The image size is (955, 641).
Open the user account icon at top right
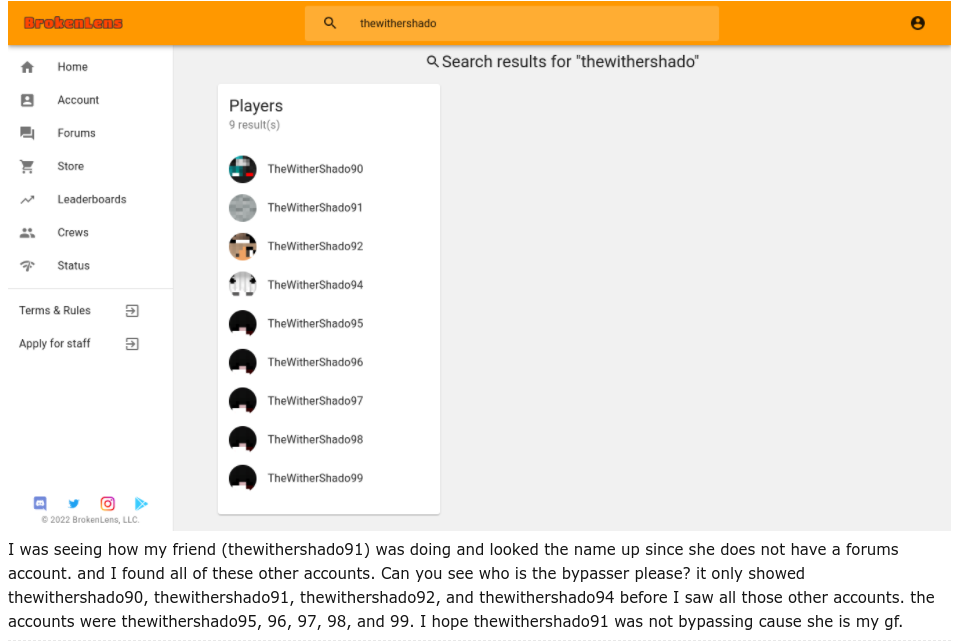click(917, 23)
